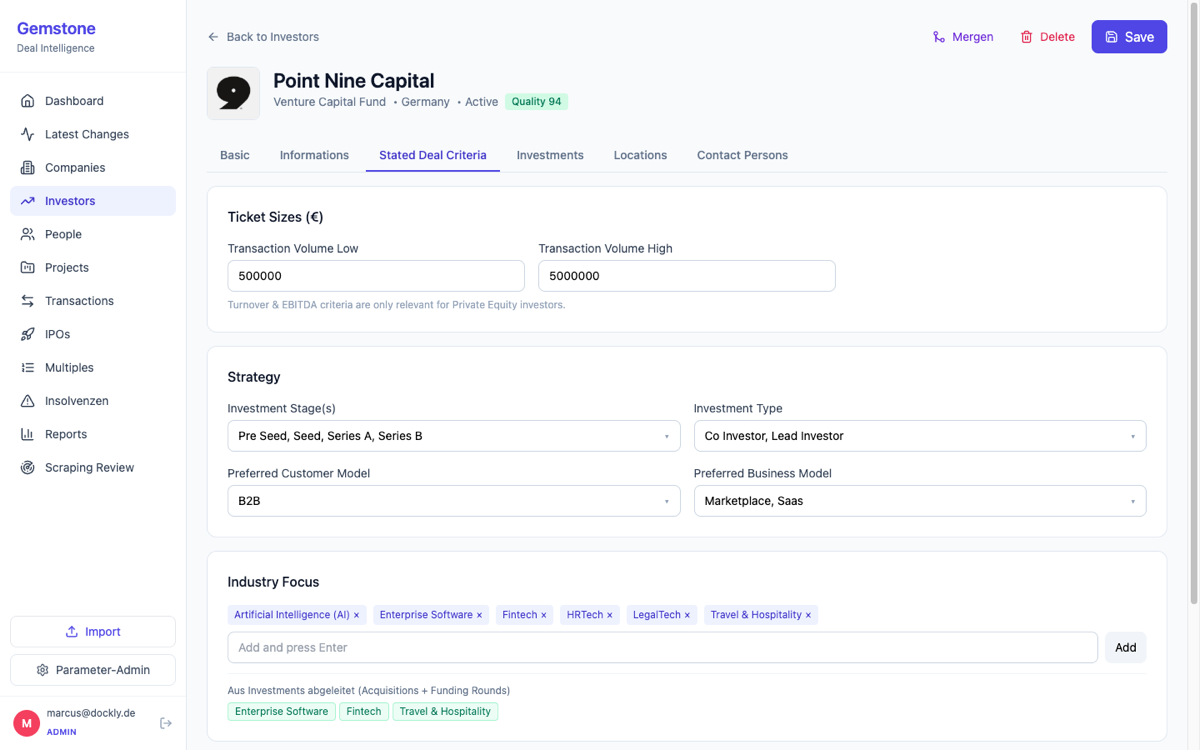The image size is (1200, 750).
Task: Click the Delete trash icon
Action: click(1026, 37)
